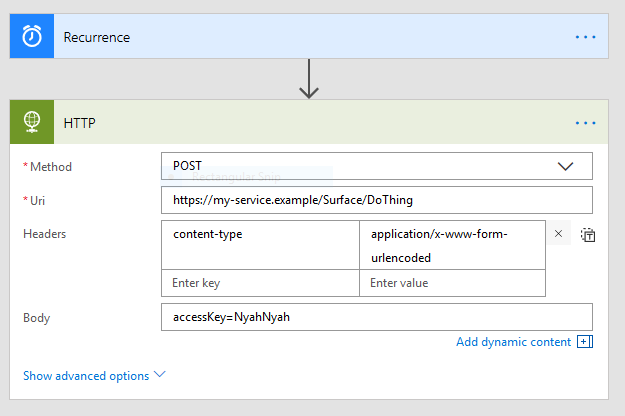This screenshot has height=416, width=625.
Task: Edit the content-type header key field
Action: (260, 245)
